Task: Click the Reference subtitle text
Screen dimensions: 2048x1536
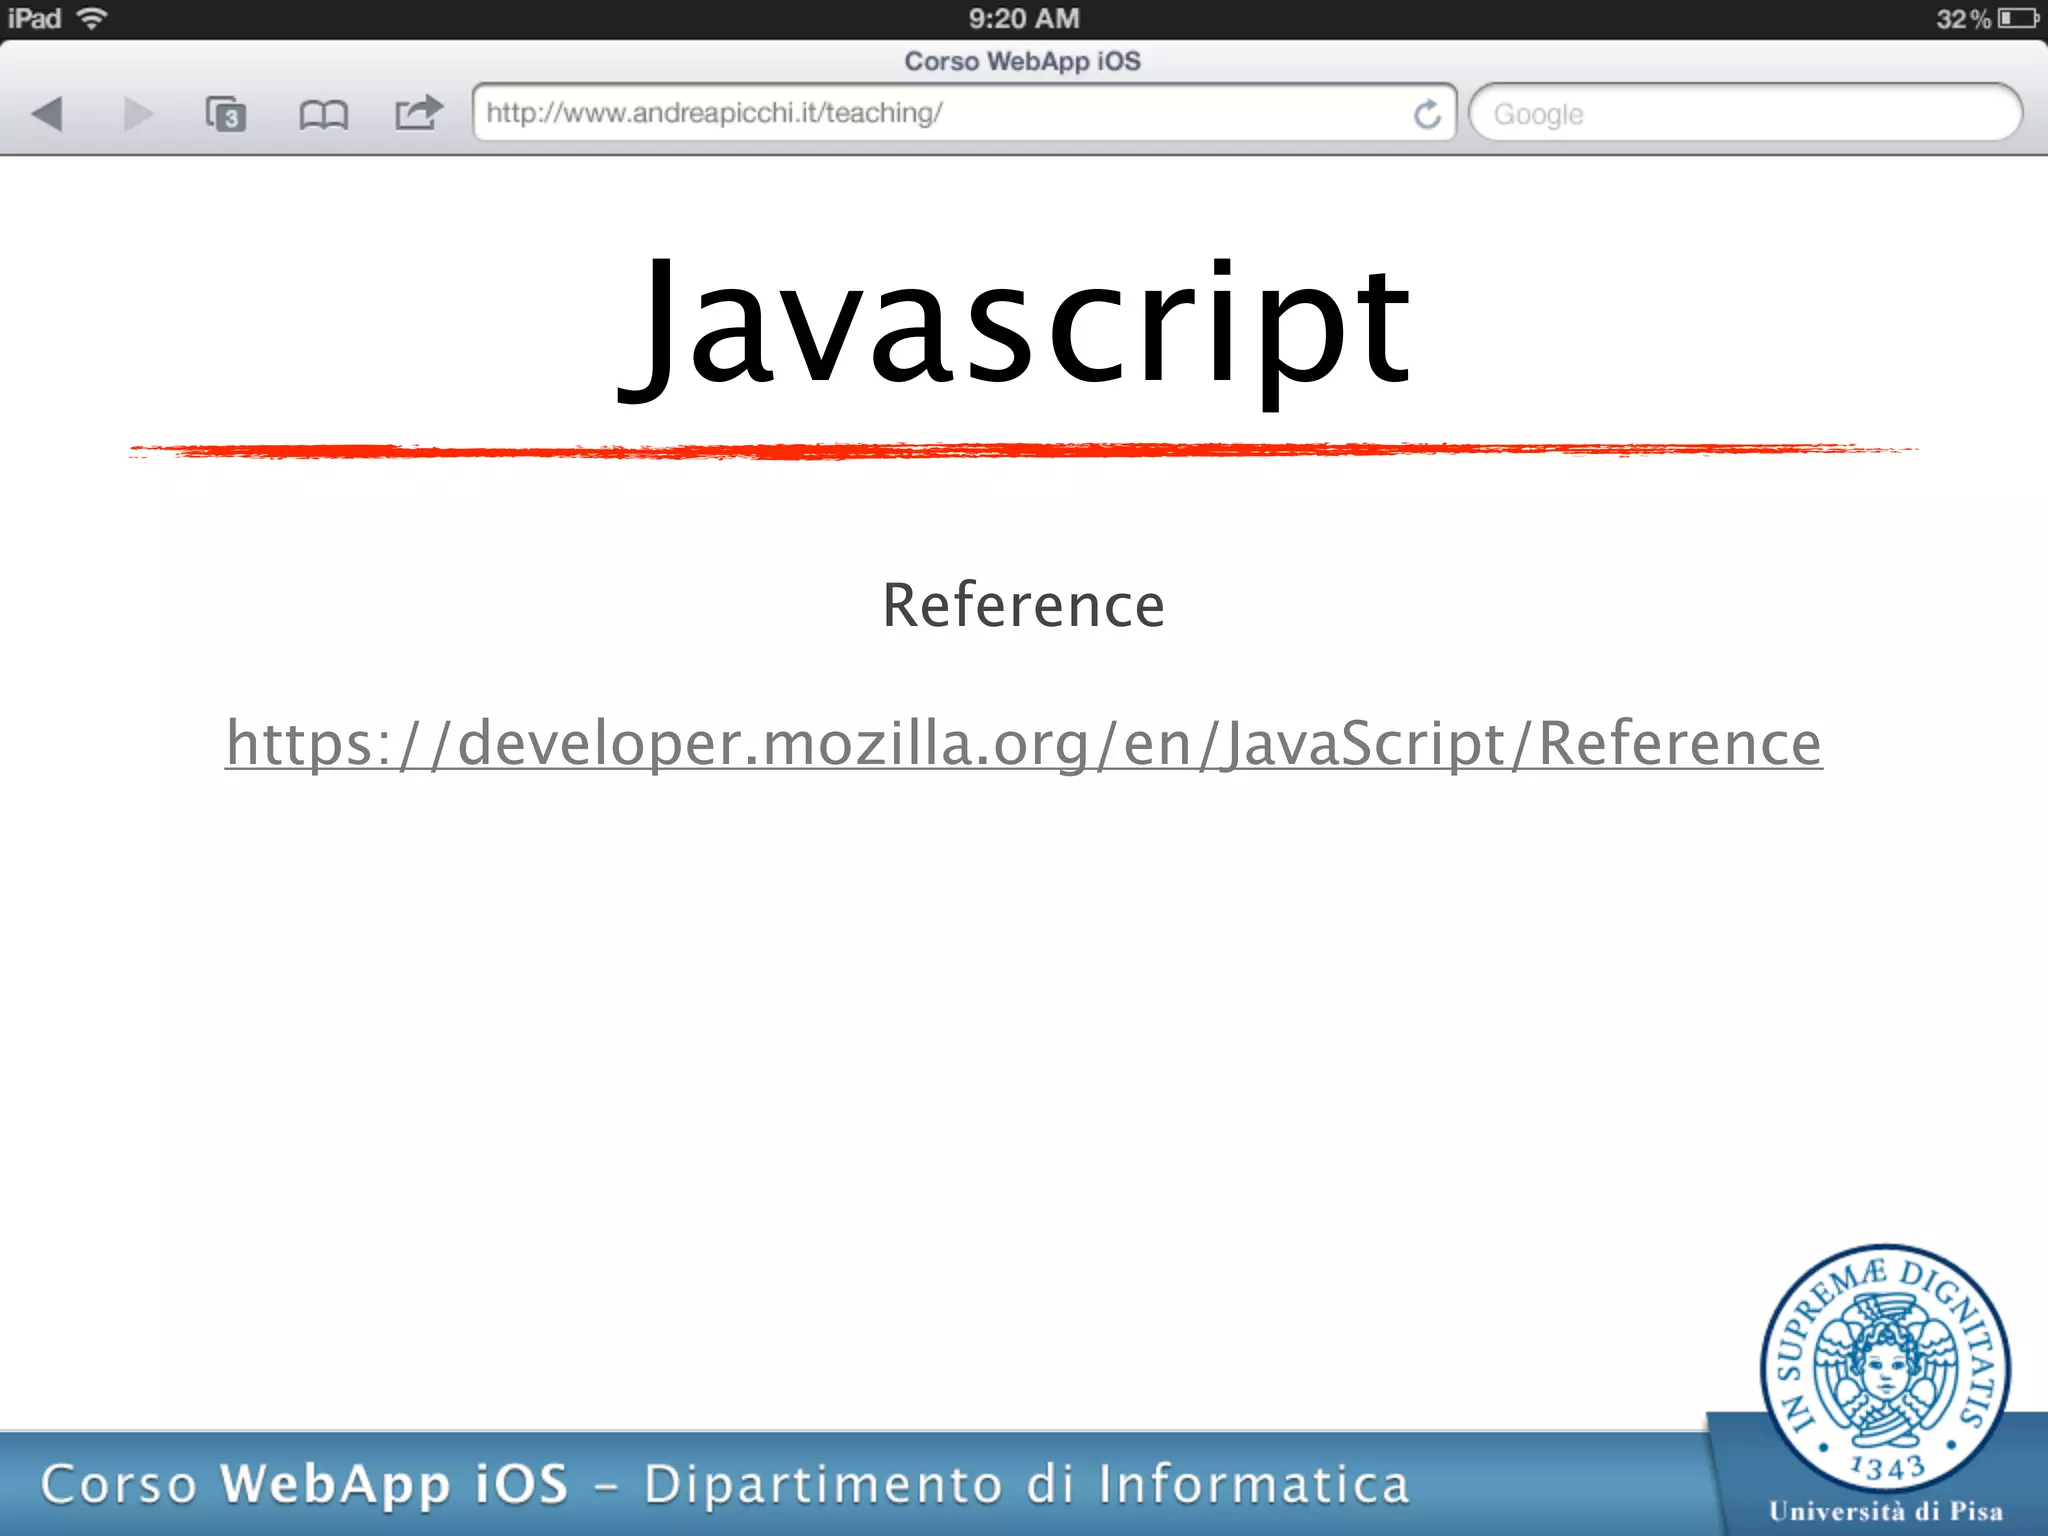Action: [1023, 606]
